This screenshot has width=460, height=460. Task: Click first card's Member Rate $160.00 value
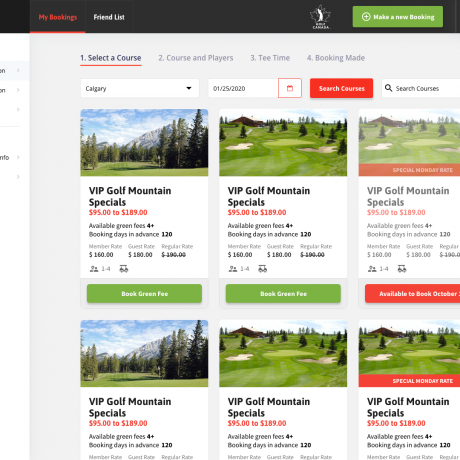tap(101, 255)
